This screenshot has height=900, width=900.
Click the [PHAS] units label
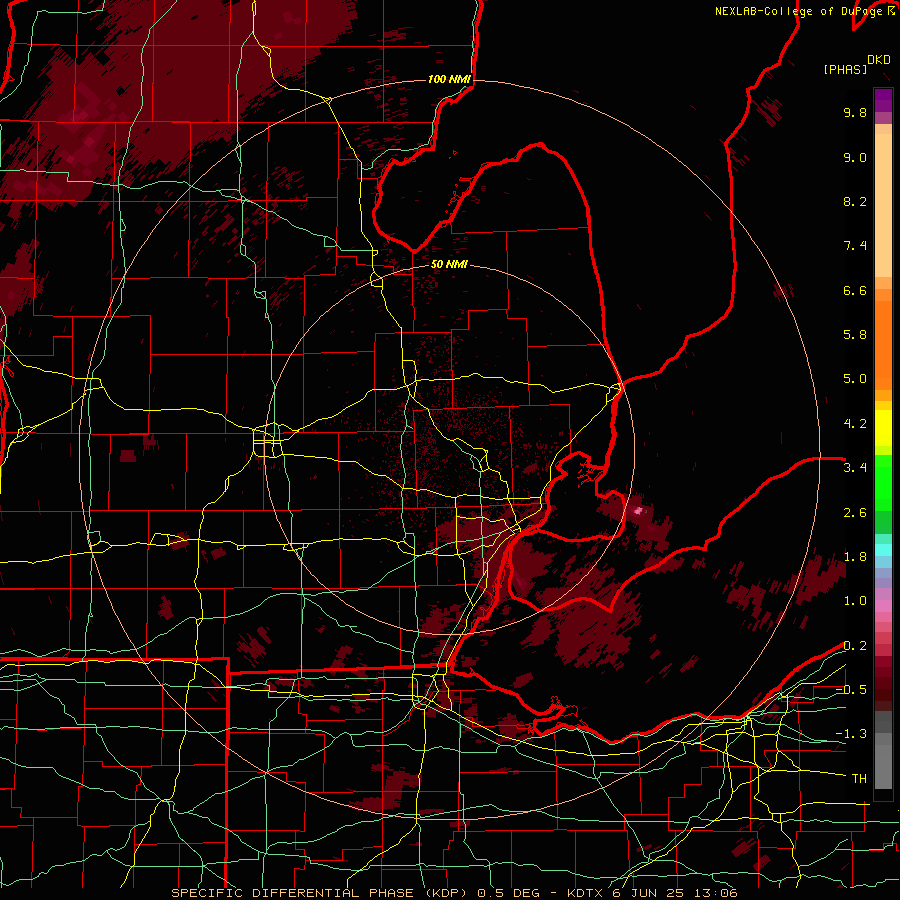coord(845,69)
